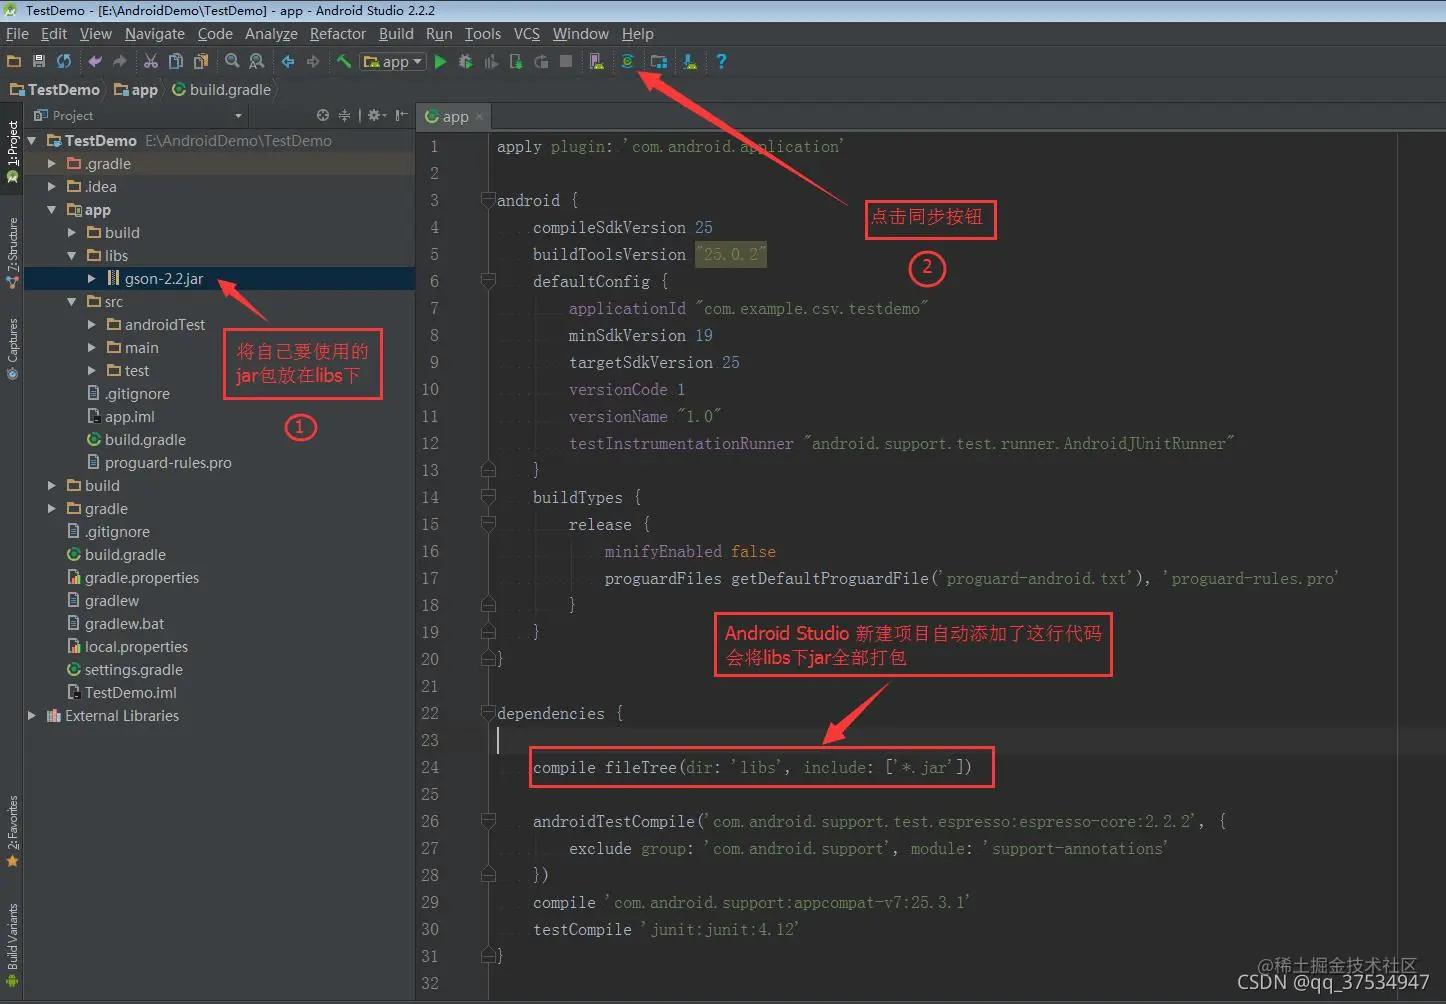Click TestDemo breadcrumb in navigation bar

coord(55,90)
